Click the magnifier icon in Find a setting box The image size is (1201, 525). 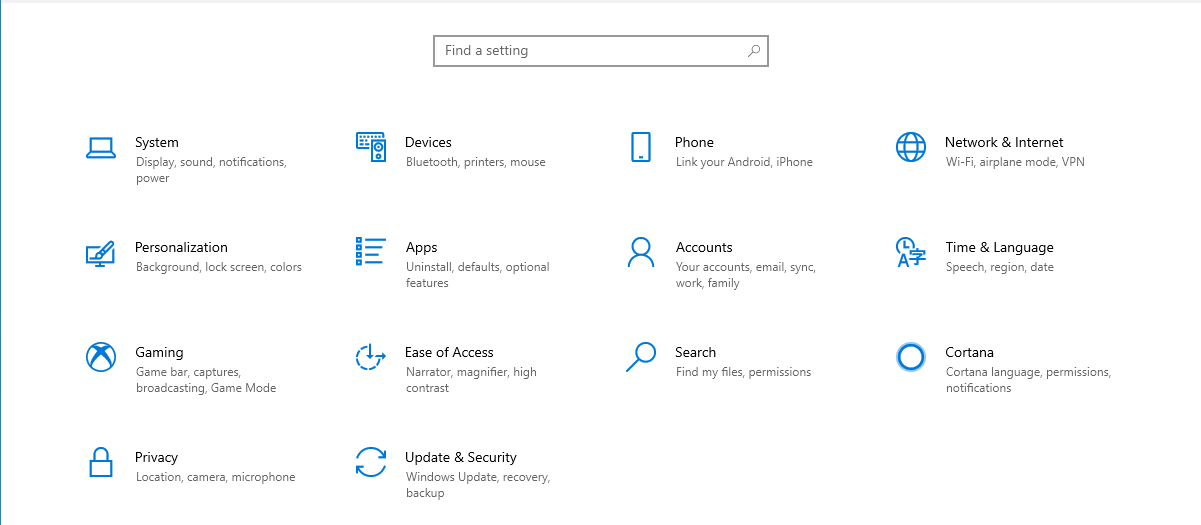coord(754,51)
